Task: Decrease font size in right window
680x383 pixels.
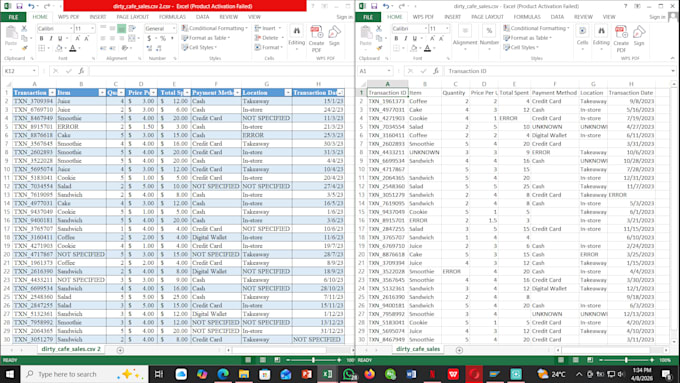Action: (x=441, y=38)
